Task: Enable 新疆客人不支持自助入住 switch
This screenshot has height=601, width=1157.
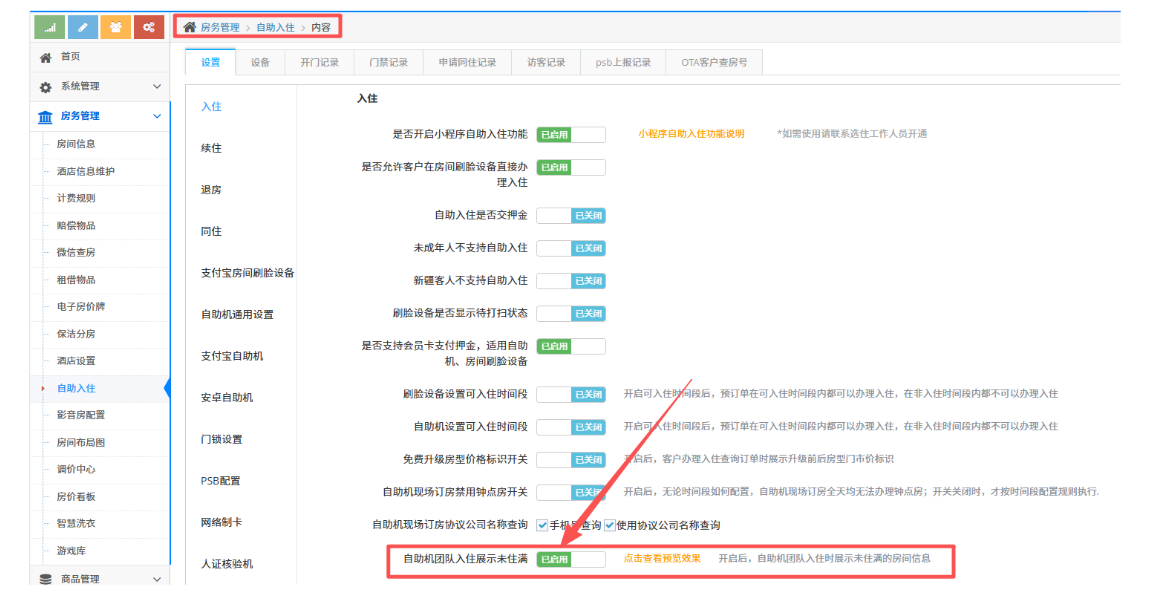Action: pos(571,281)
